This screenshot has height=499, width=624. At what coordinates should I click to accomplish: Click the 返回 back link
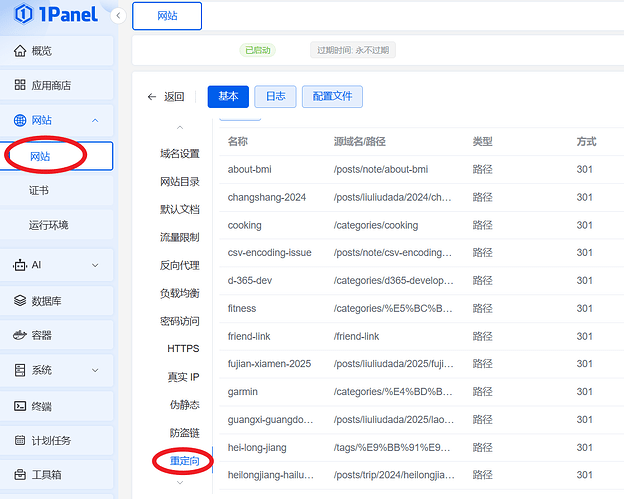166,97
